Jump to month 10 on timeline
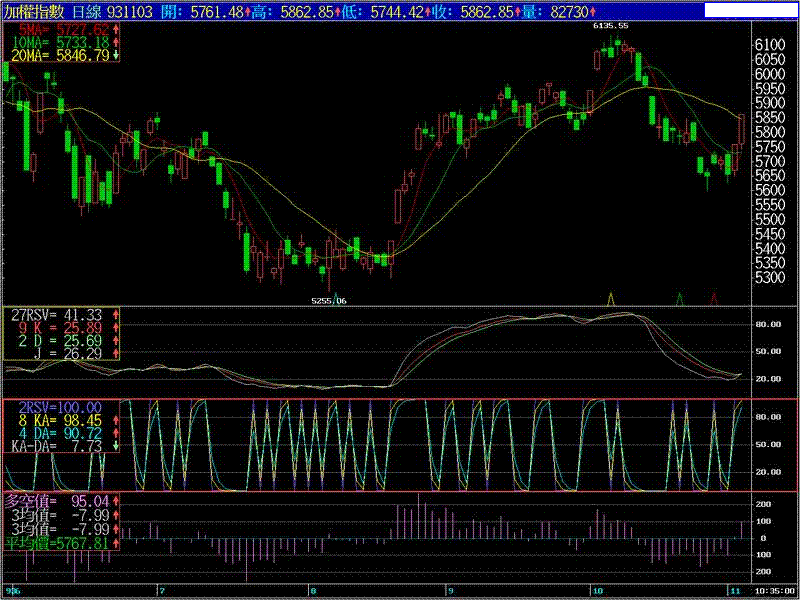Screen dimensions: 800x600 pyautogui.click(x=597, y=591)
